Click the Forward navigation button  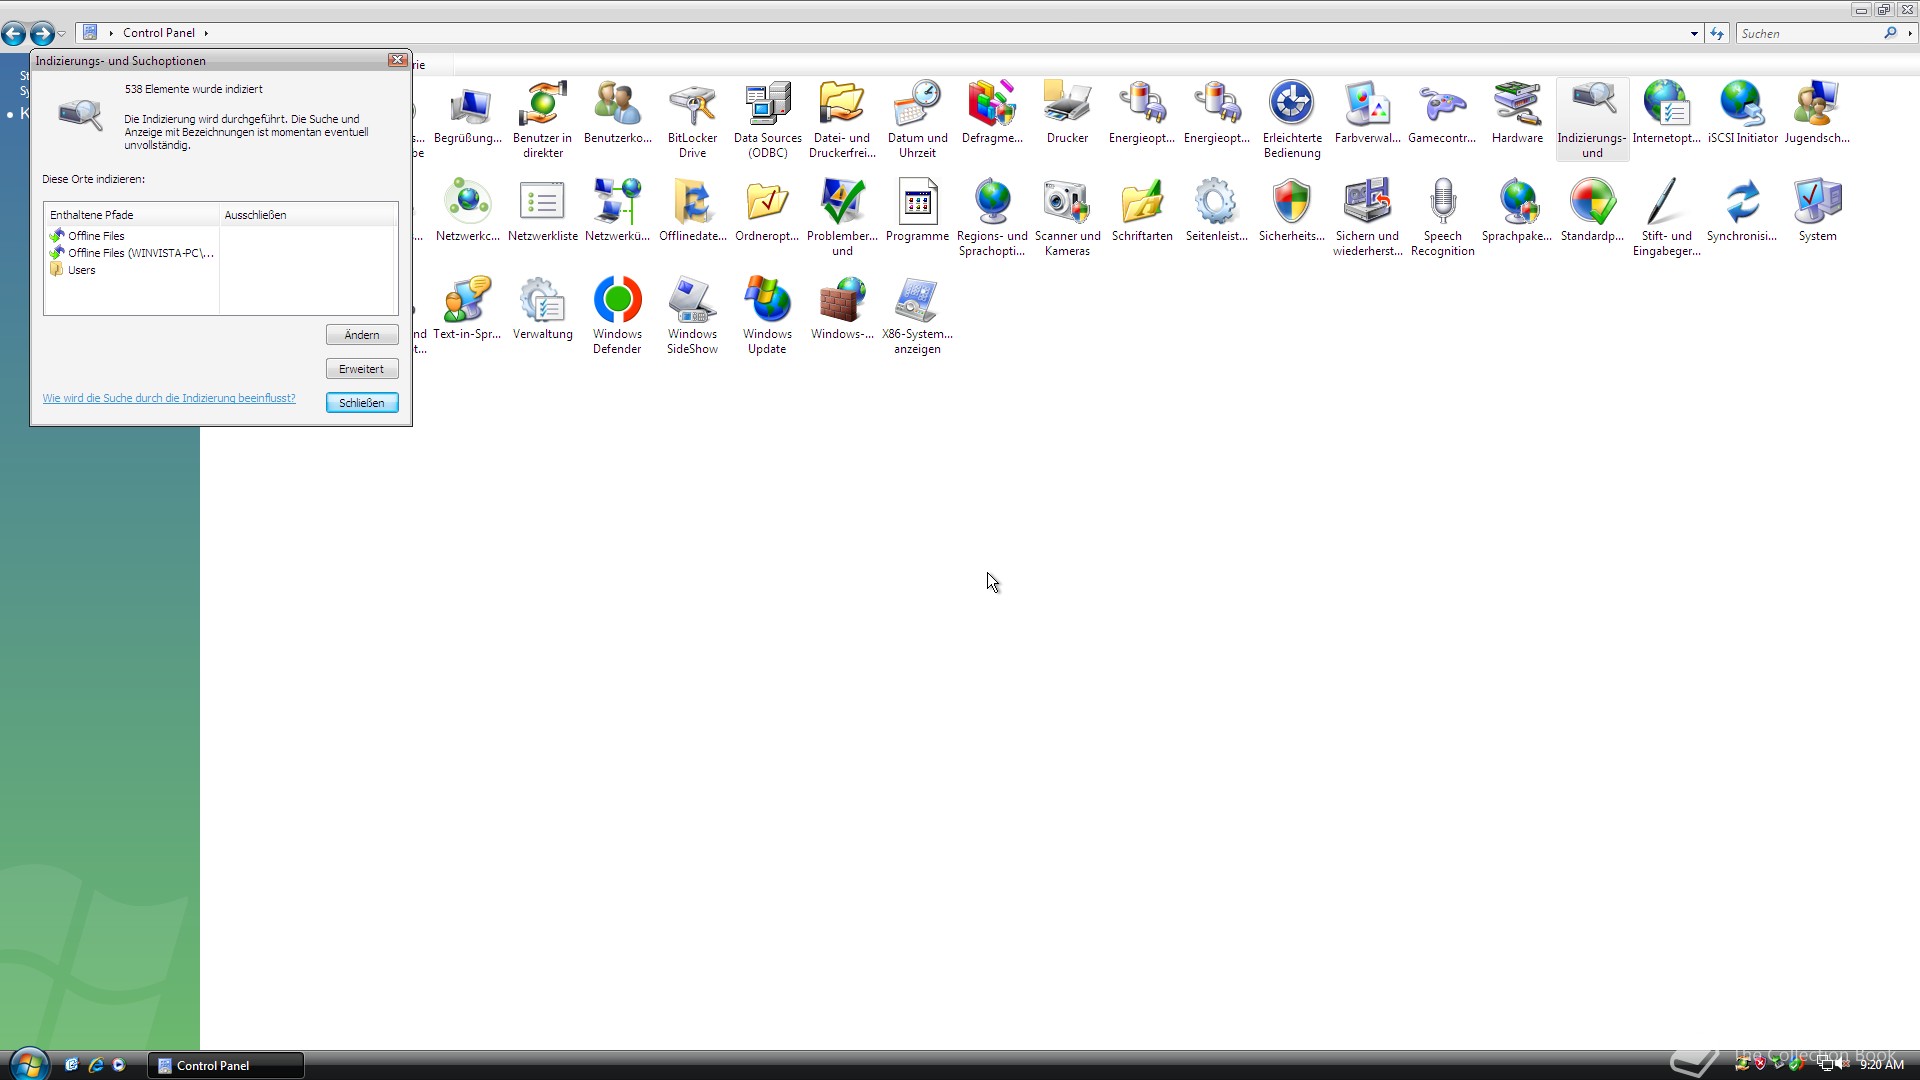42,34
